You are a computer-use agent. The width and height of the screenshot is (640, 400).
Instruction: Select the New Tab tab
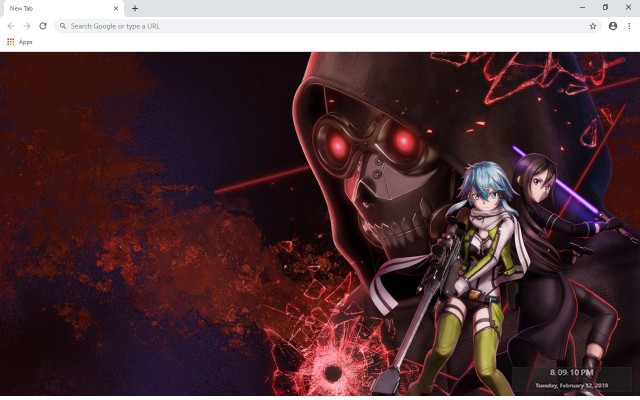click(x=62, y=9)
